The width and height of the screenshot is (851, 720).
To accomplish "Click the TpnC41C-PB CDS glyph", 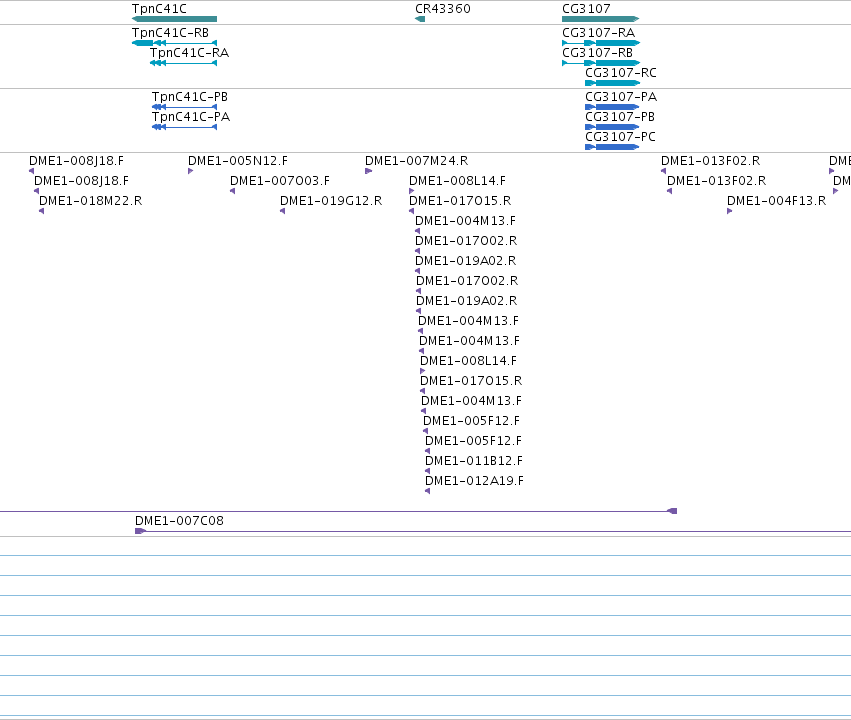I will click(185, 107).
